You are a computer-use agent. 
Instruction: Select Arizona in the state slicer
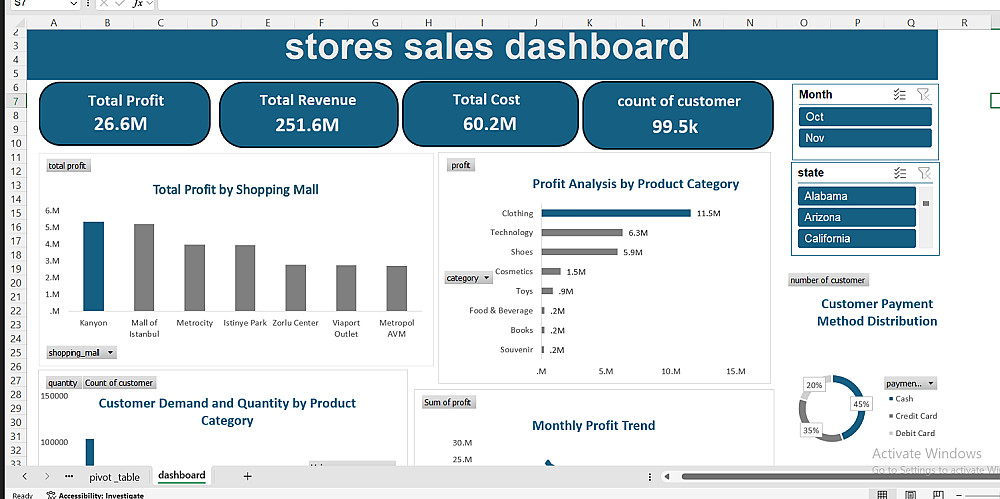pyautogui.click(x=857, y=217)
